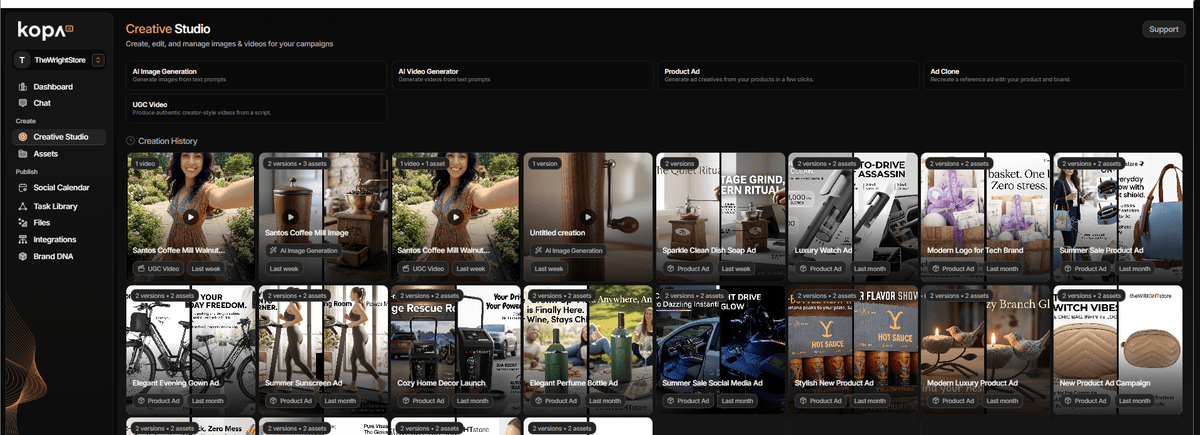Image resolution: width=1200 pixels, height=435 pixels.
Task: Click Product Ad tag icon on Elegant Evening Gown Ad
Action: [143, 401]
